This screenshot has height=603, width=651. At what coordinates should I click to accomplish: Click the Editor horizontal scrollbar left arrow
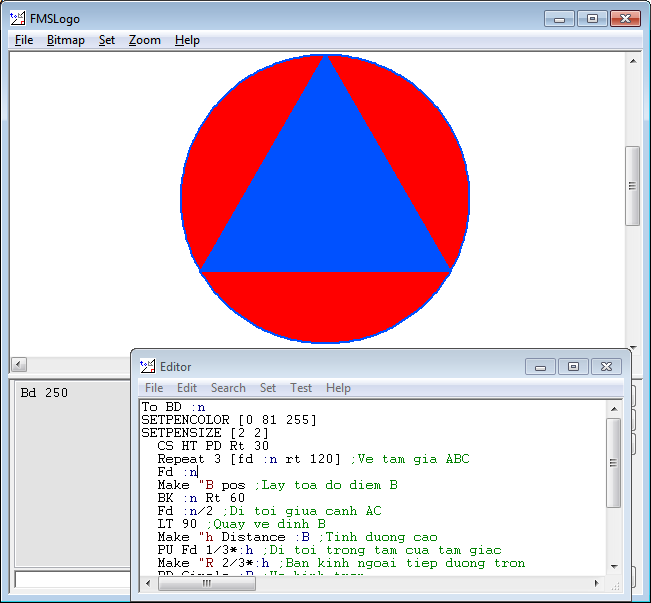(148, 583)
